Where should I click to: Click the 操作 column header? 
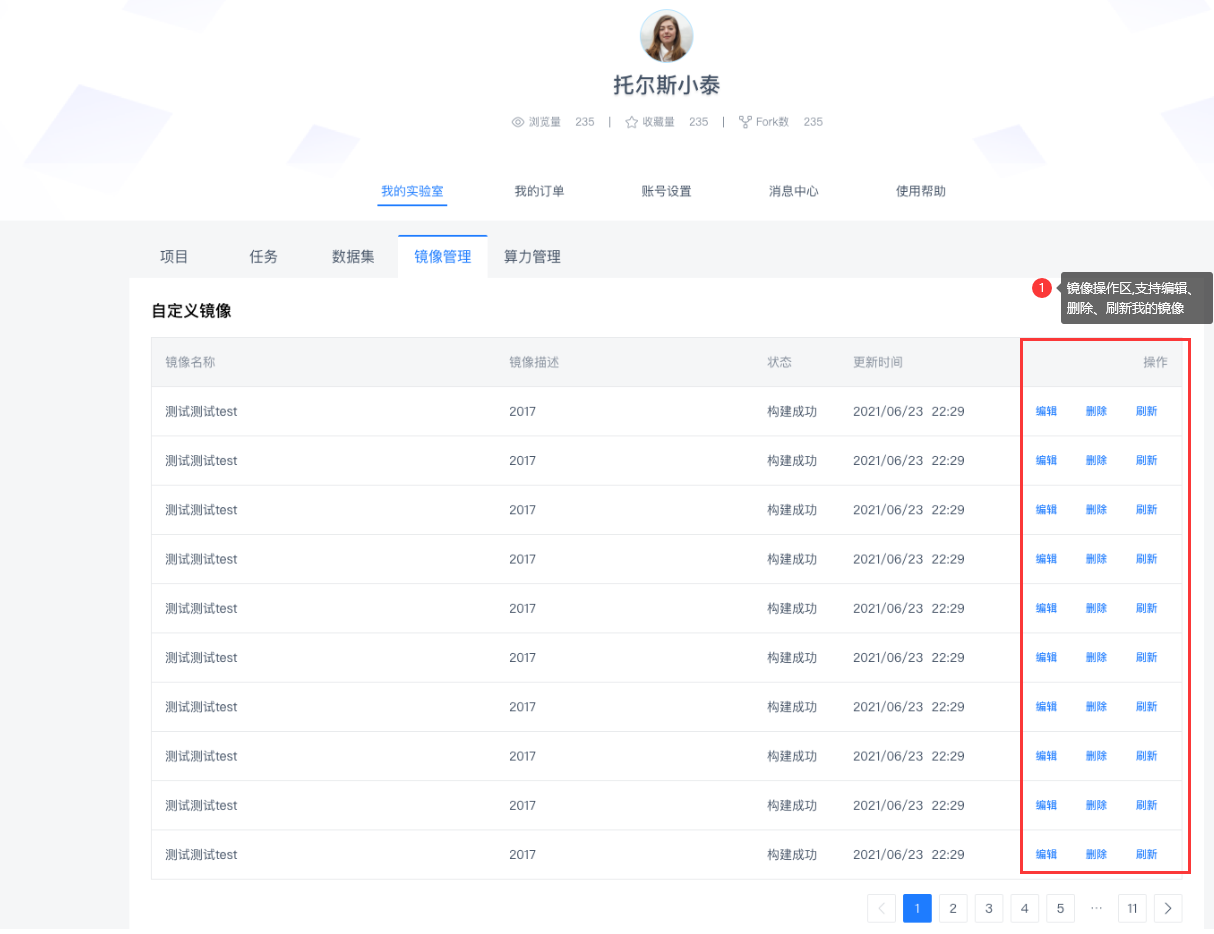coord(1155,362)
